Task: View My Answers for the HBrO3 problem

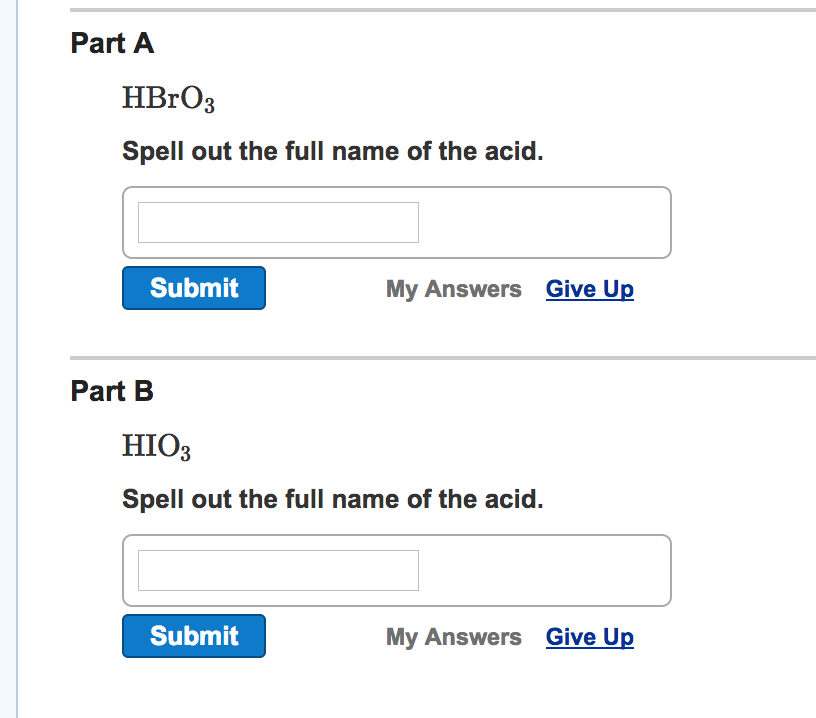Action: (x=453, y=288)
